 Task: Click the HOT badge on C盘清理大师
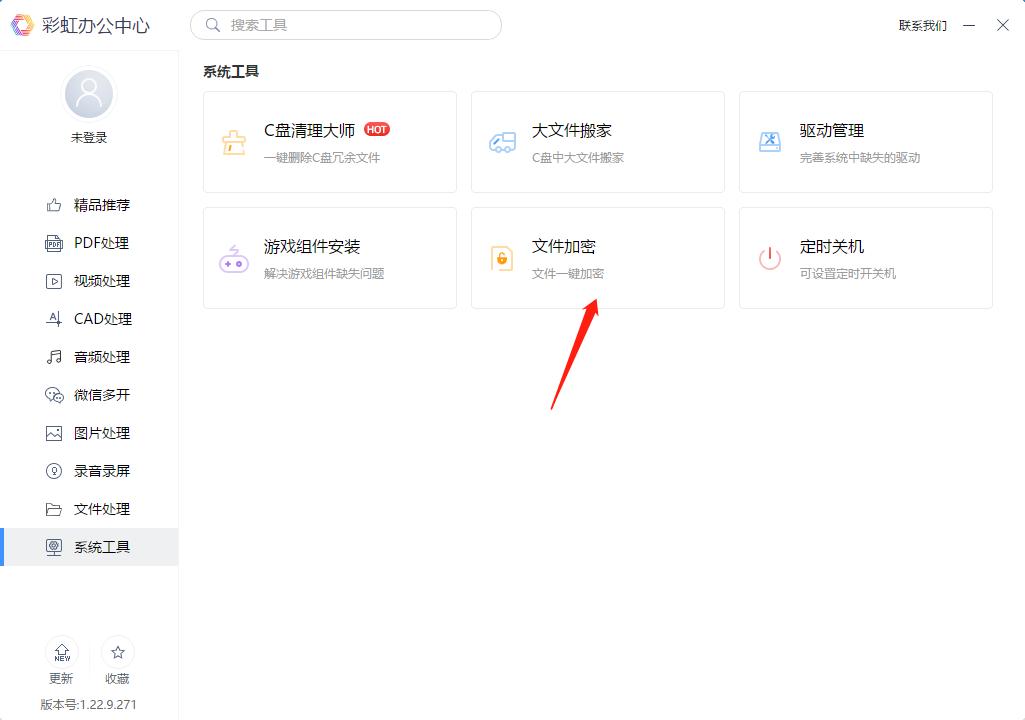[377, 128]
